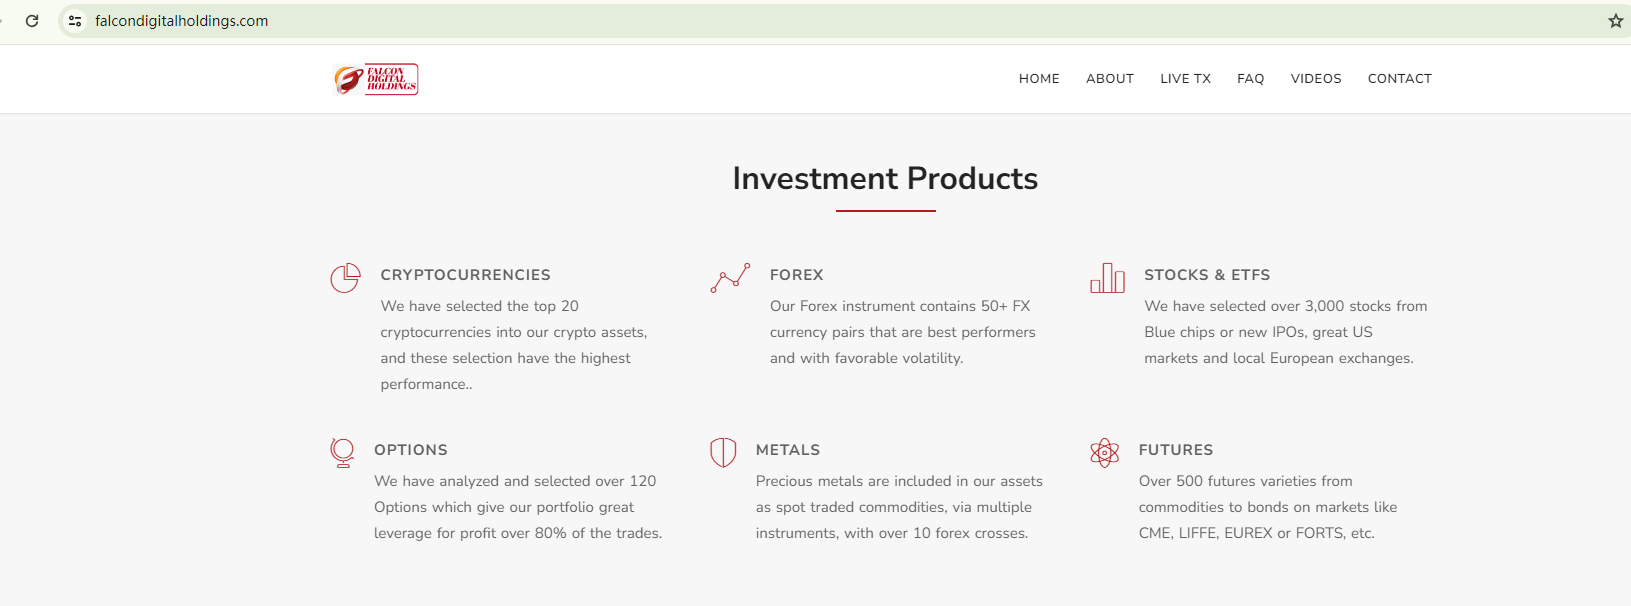Go to the HOME menu item
Image resolution: width=1631 pixels, height=606 pixels.
[1039, 79]
